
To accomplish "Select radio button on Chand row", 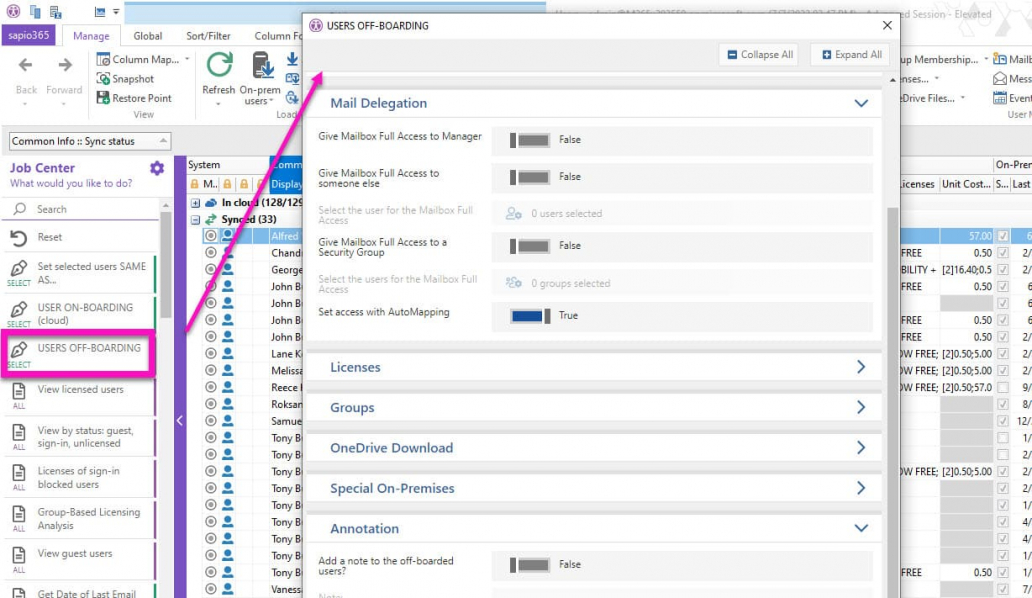I will pos(211,253).
